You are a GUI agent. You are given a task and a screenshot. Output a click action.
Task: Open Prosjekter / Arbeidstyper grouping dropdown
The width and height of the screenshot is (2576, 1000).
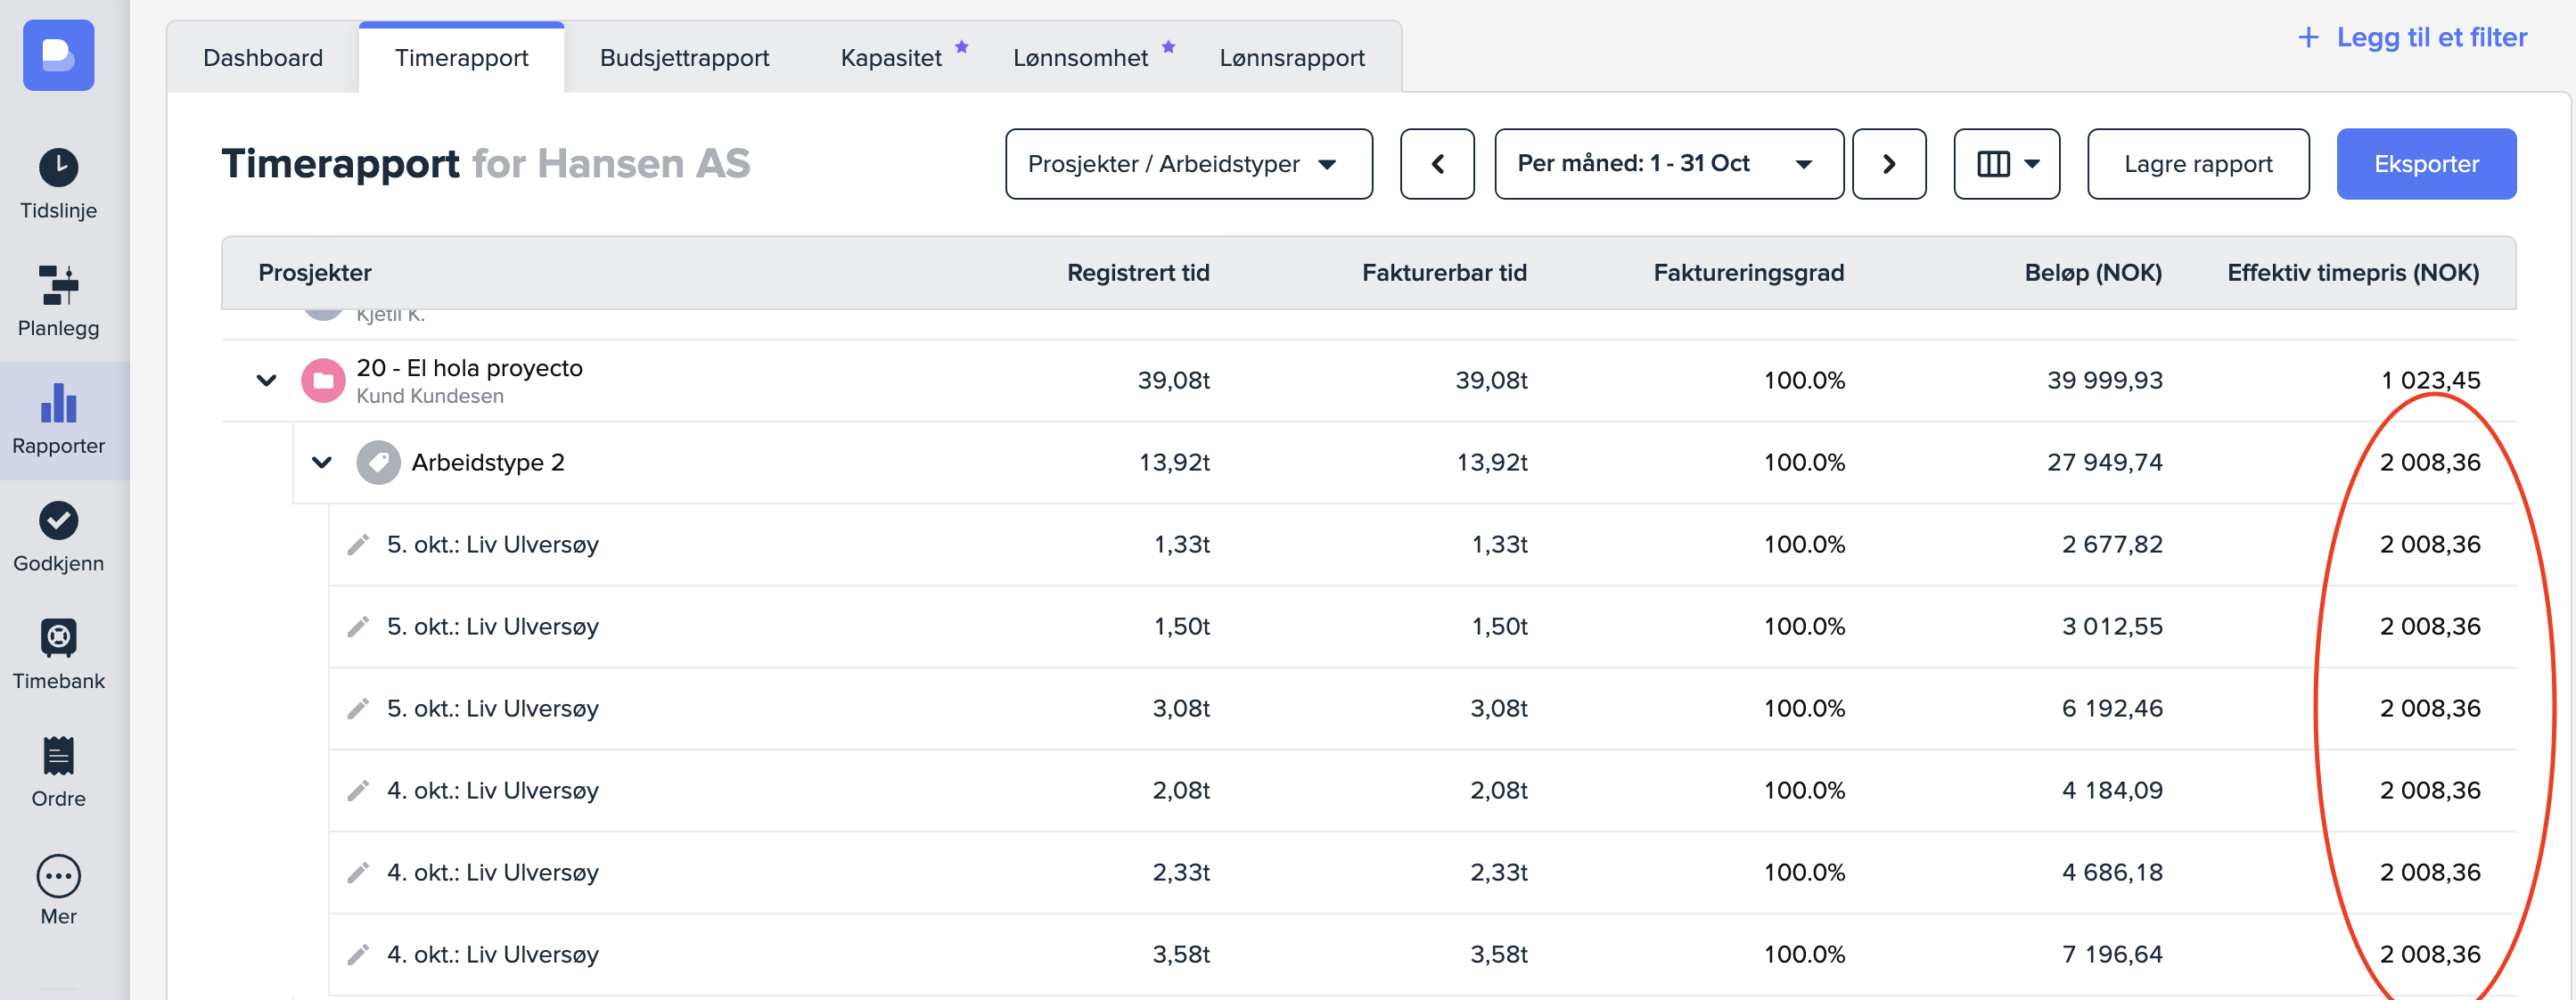(1188, 164)
